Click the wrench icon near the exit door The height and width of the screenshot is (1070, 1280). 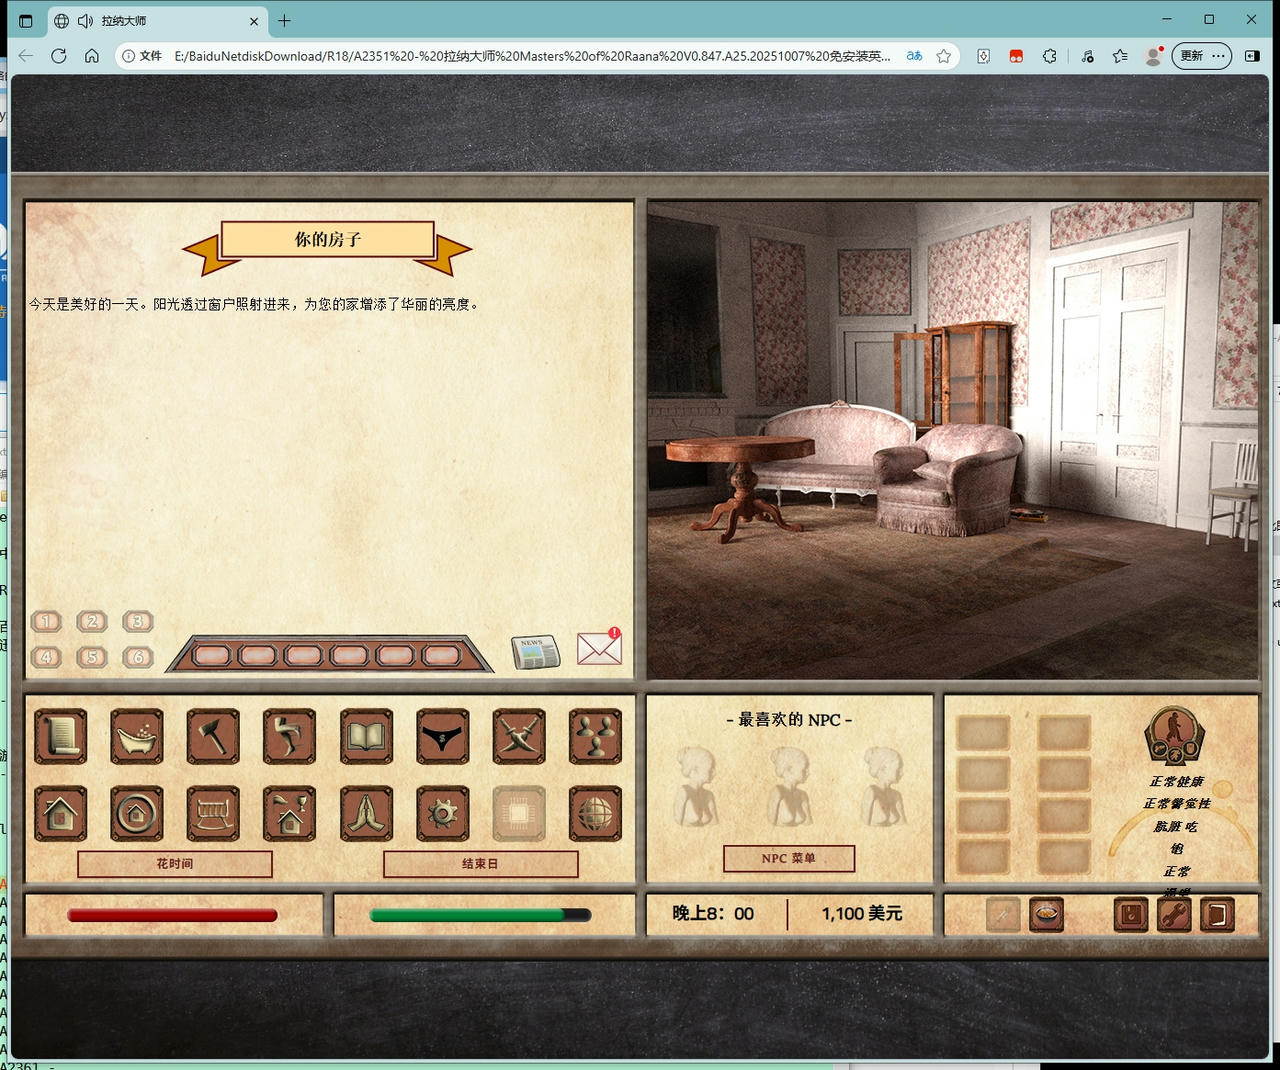[x=1174, y=914]
